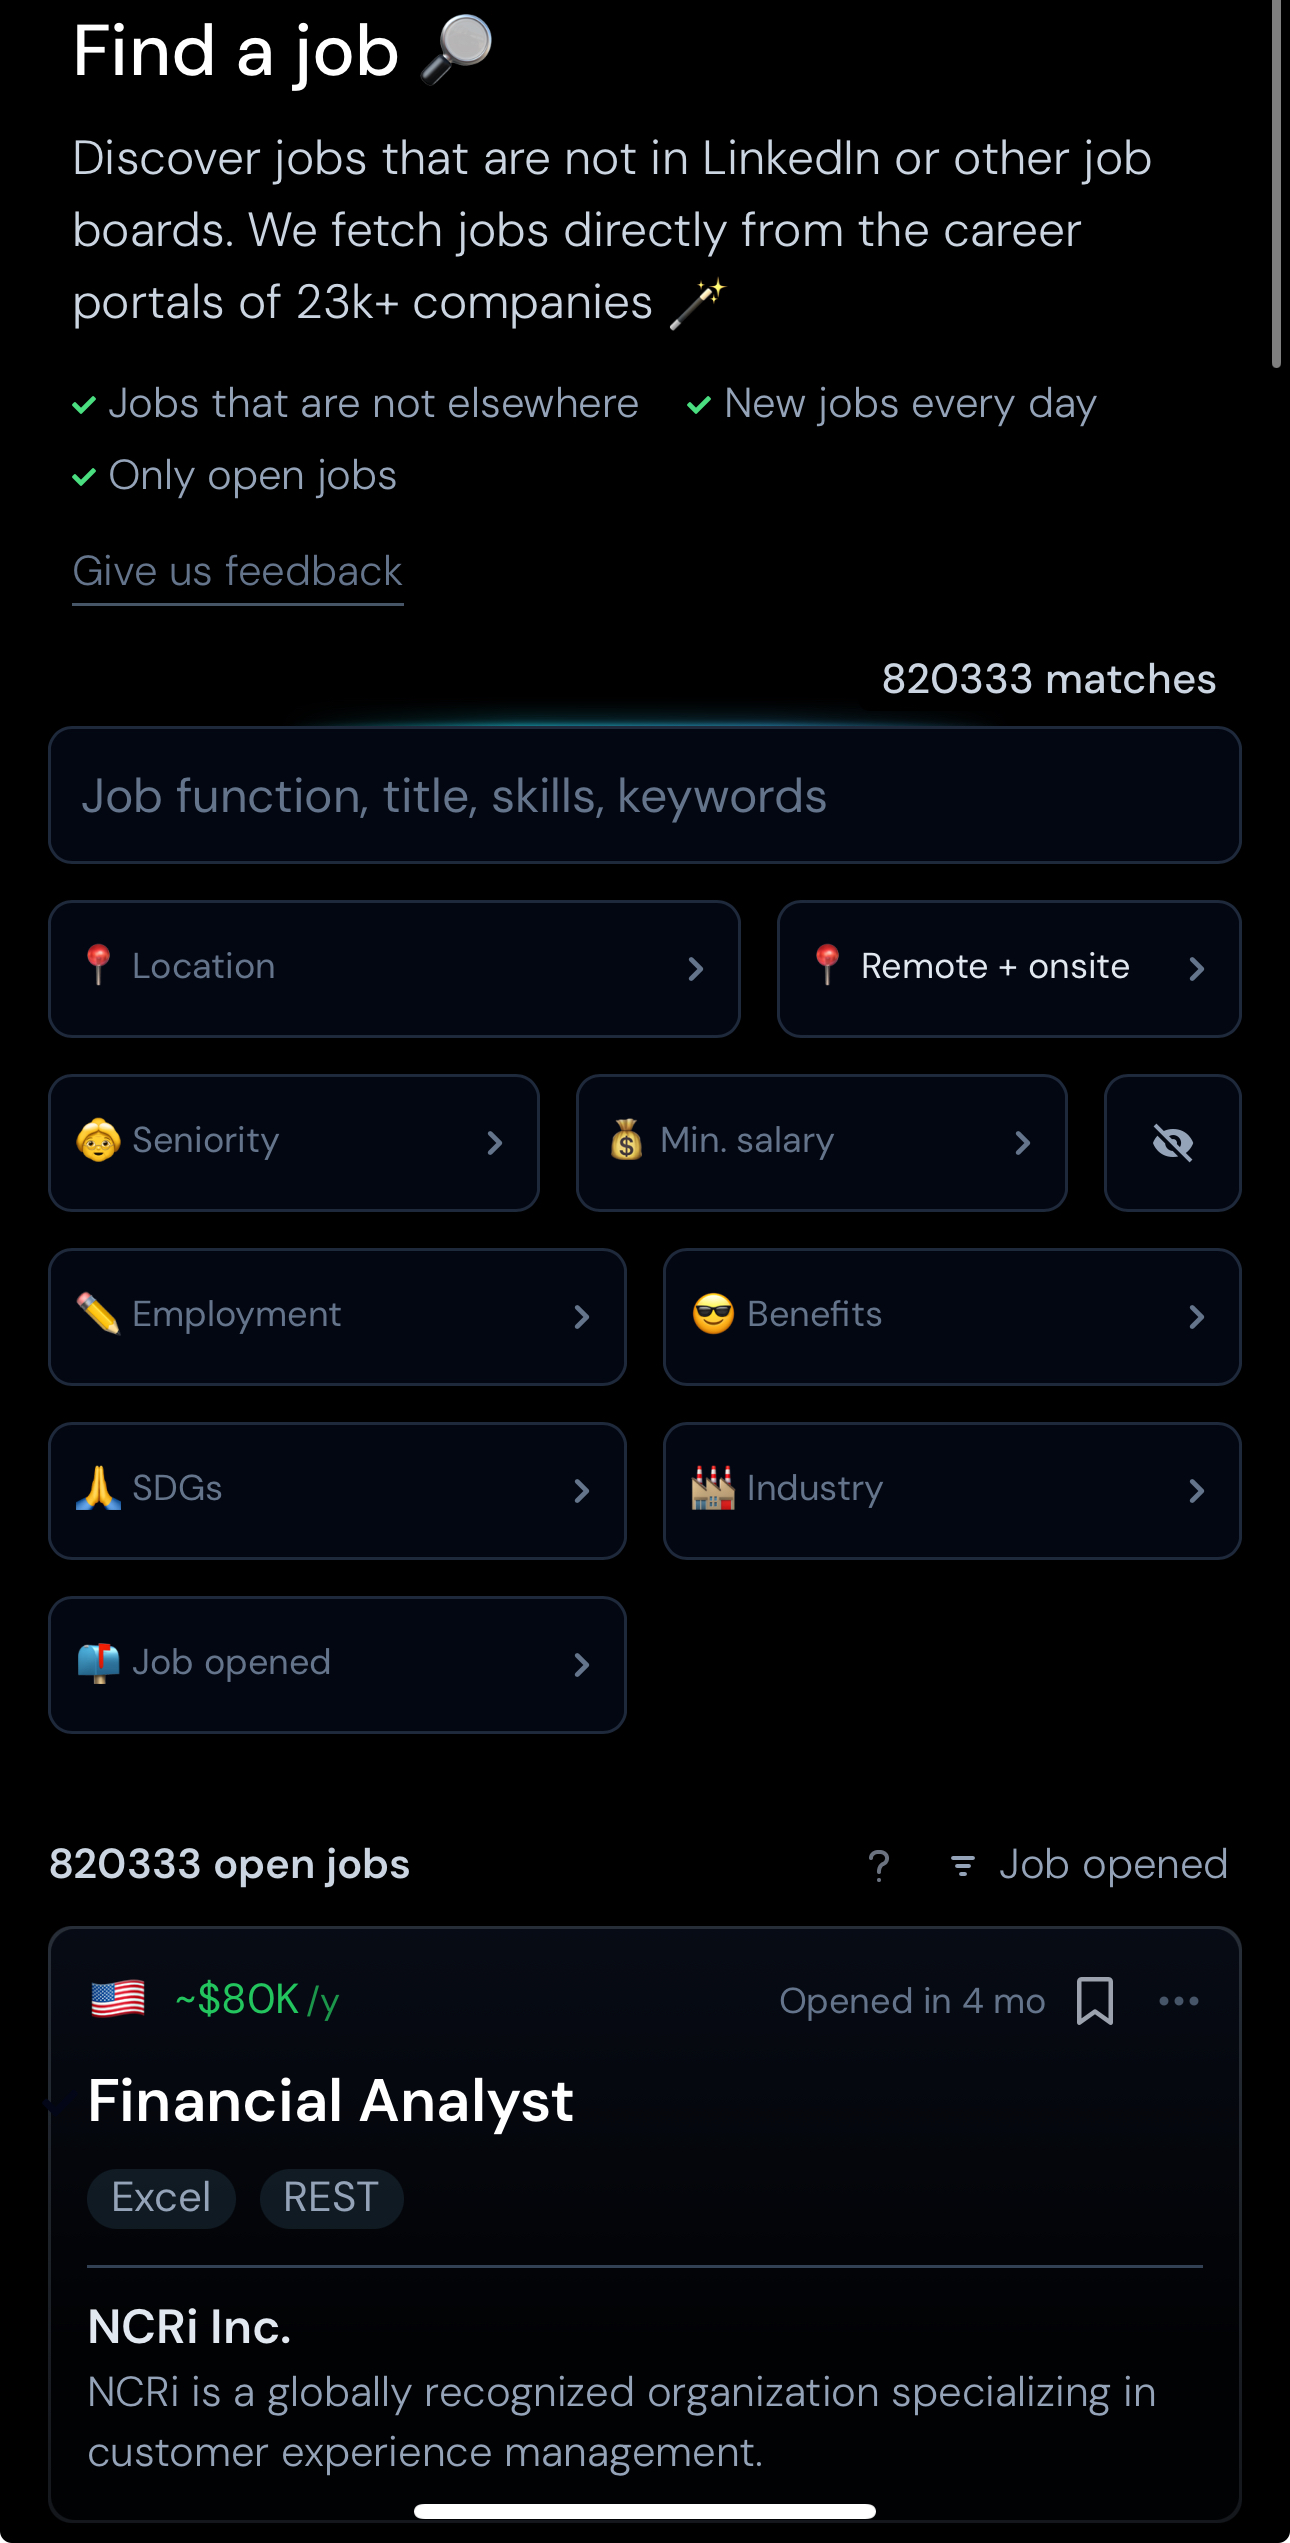Screen dimensions: 1290x2543
Task: Open three-dot menu on Financial Analyst card
Action: [1178, 2001]
